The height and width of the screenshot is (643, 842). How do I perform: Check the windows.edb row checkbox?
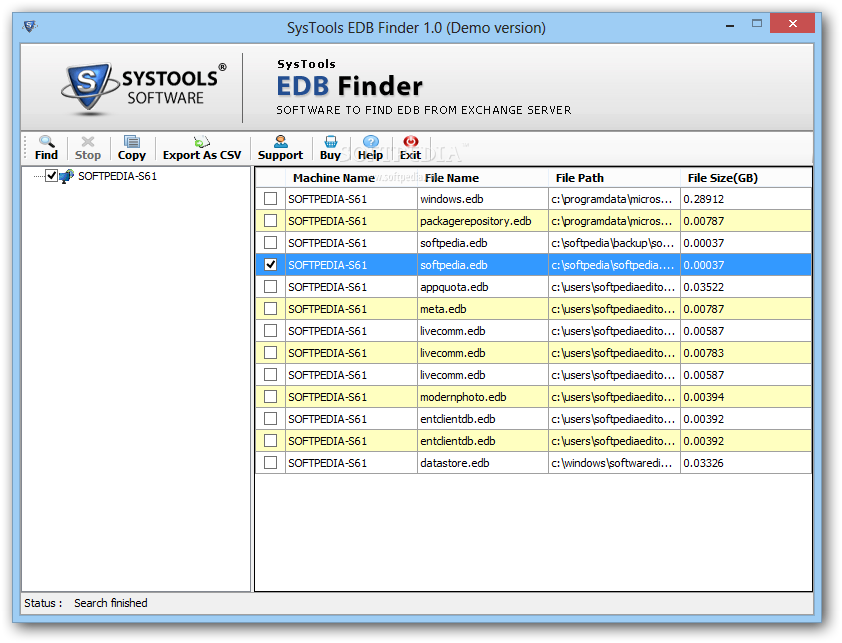coord(271,199)
